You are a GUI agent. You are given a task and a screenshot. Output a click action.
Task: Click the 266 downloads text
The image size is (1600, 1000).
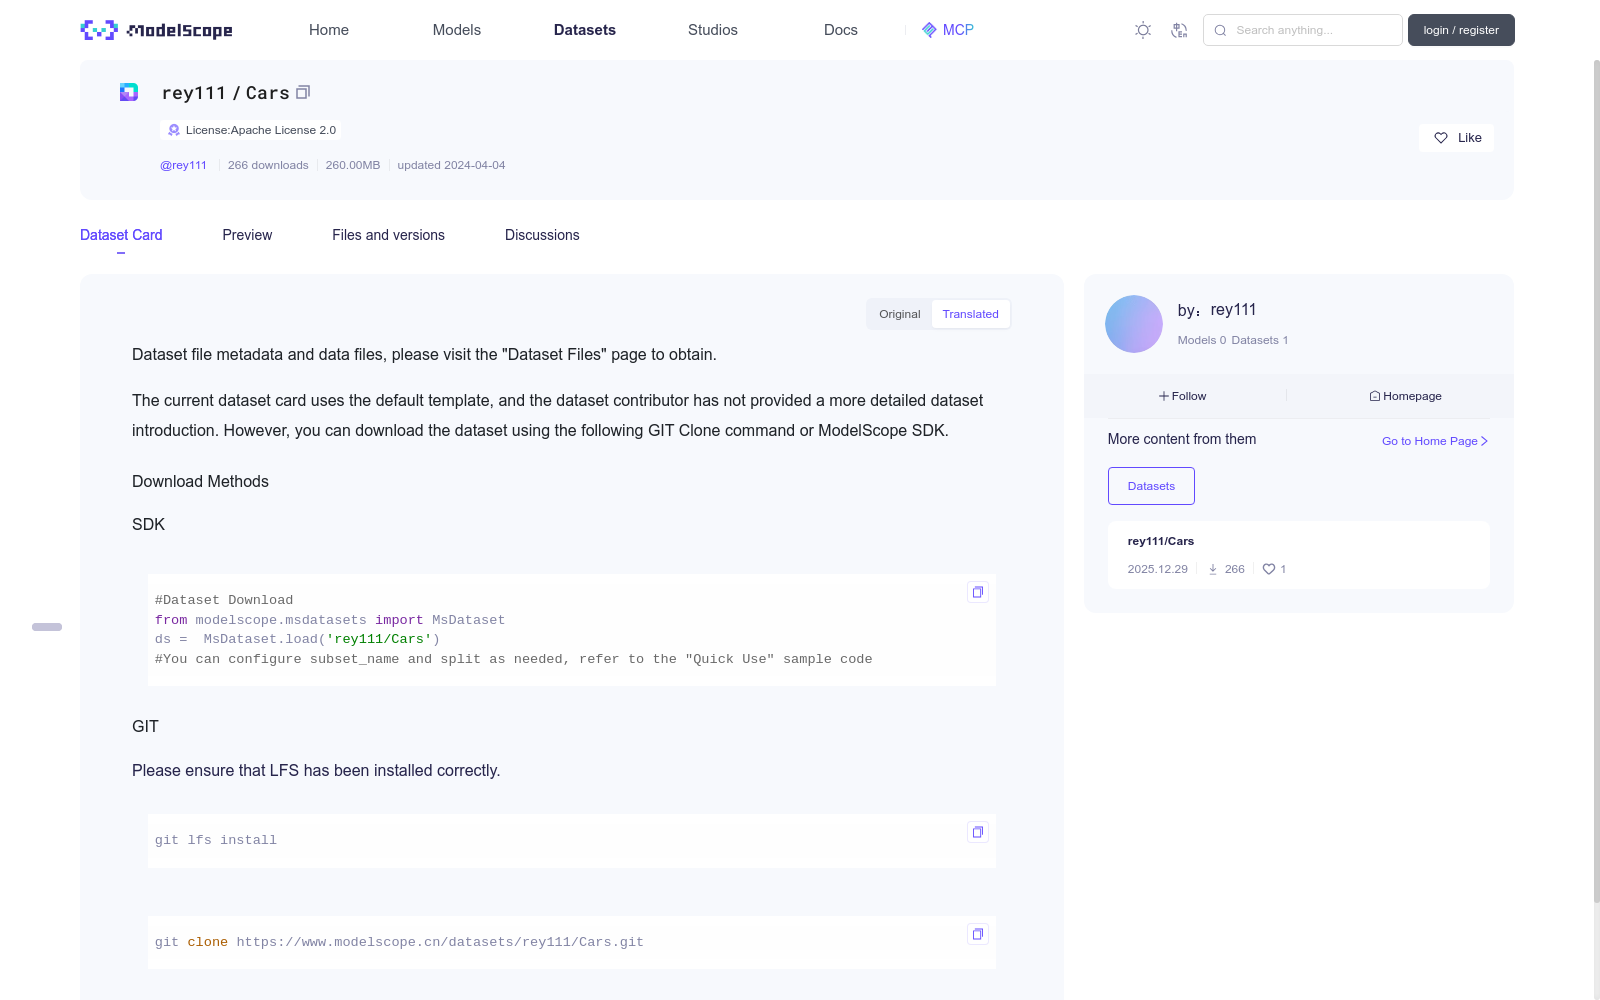[268, 165]
